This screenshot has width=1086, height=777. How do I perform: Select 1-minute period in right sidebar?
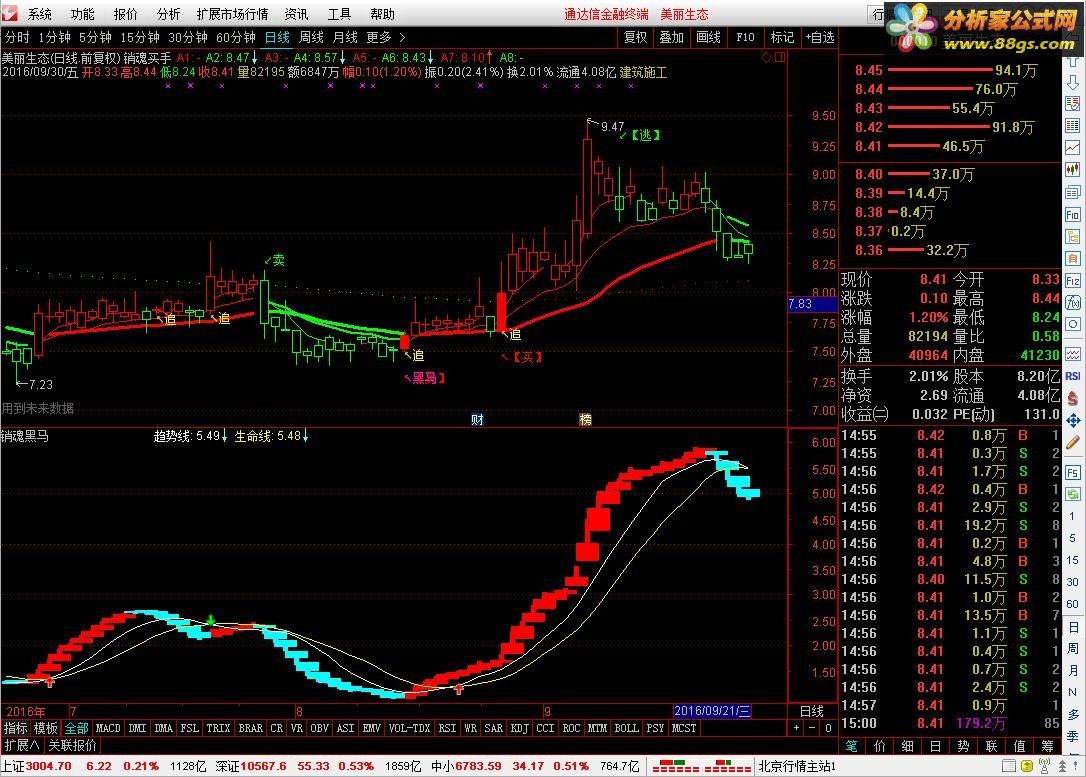pos(1072,516)
